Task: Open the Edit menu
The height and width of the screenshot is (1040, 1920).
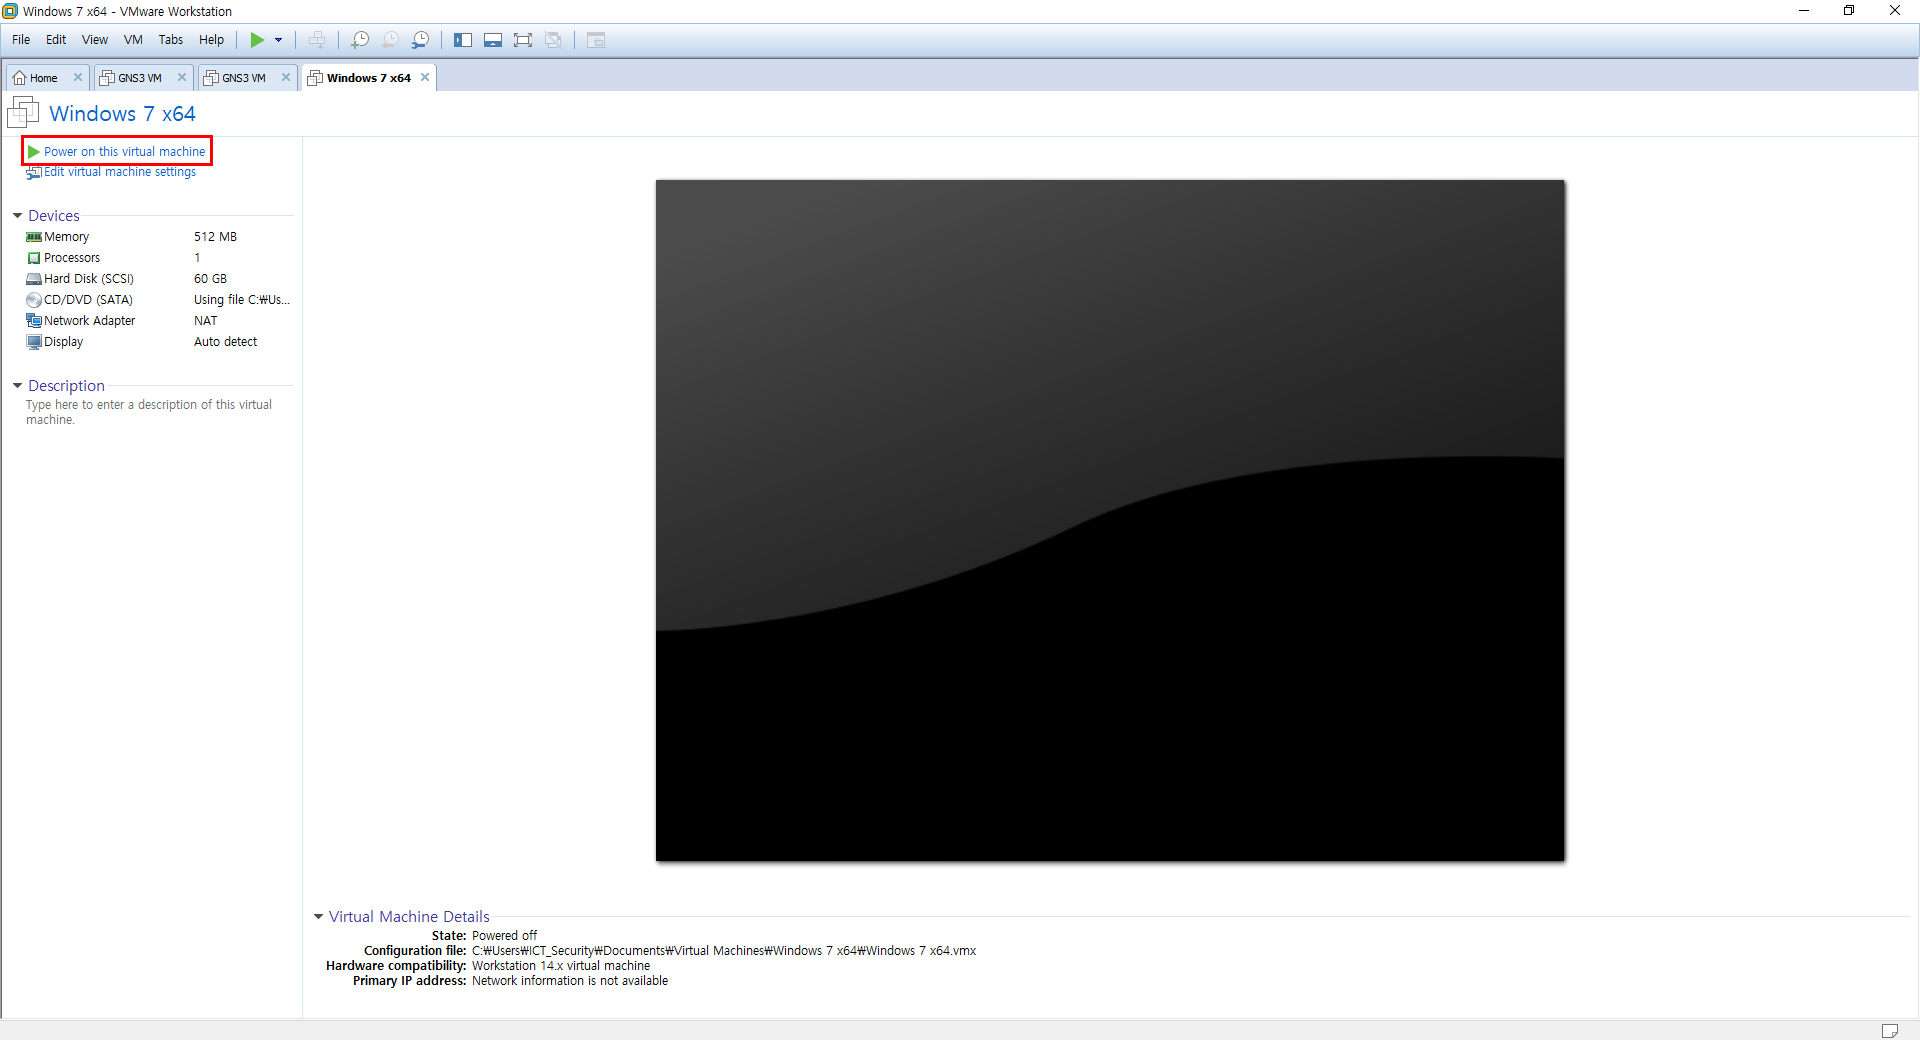Action: tap(56, 40)
